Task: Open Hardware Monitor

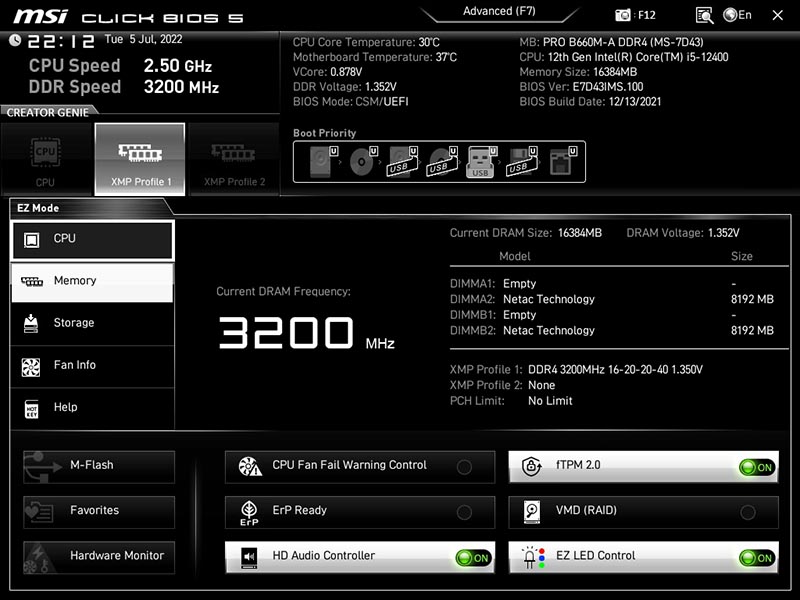Action: click(99, 557)
